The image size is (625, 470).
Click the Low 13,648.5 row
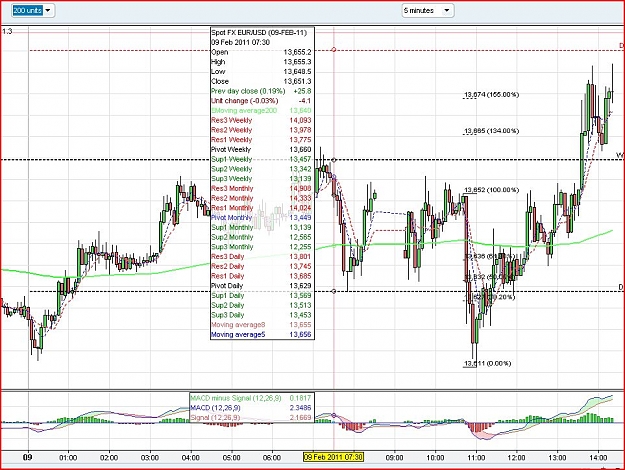[261, 71]
